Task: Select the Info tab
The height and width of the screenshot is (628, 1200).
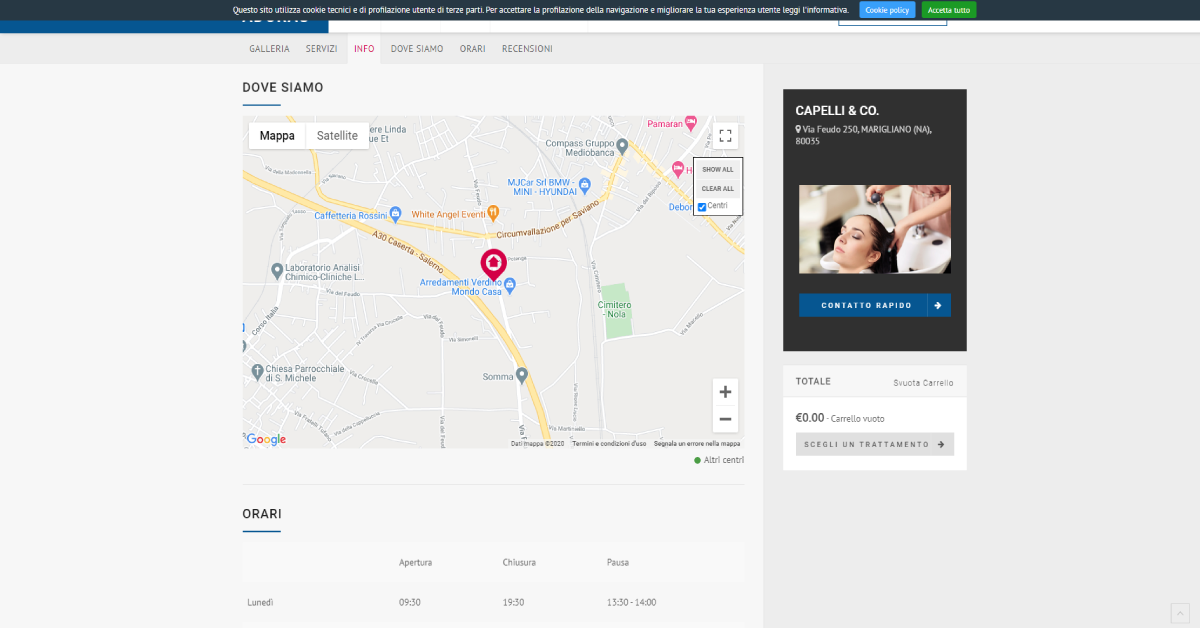Action: 364,49
